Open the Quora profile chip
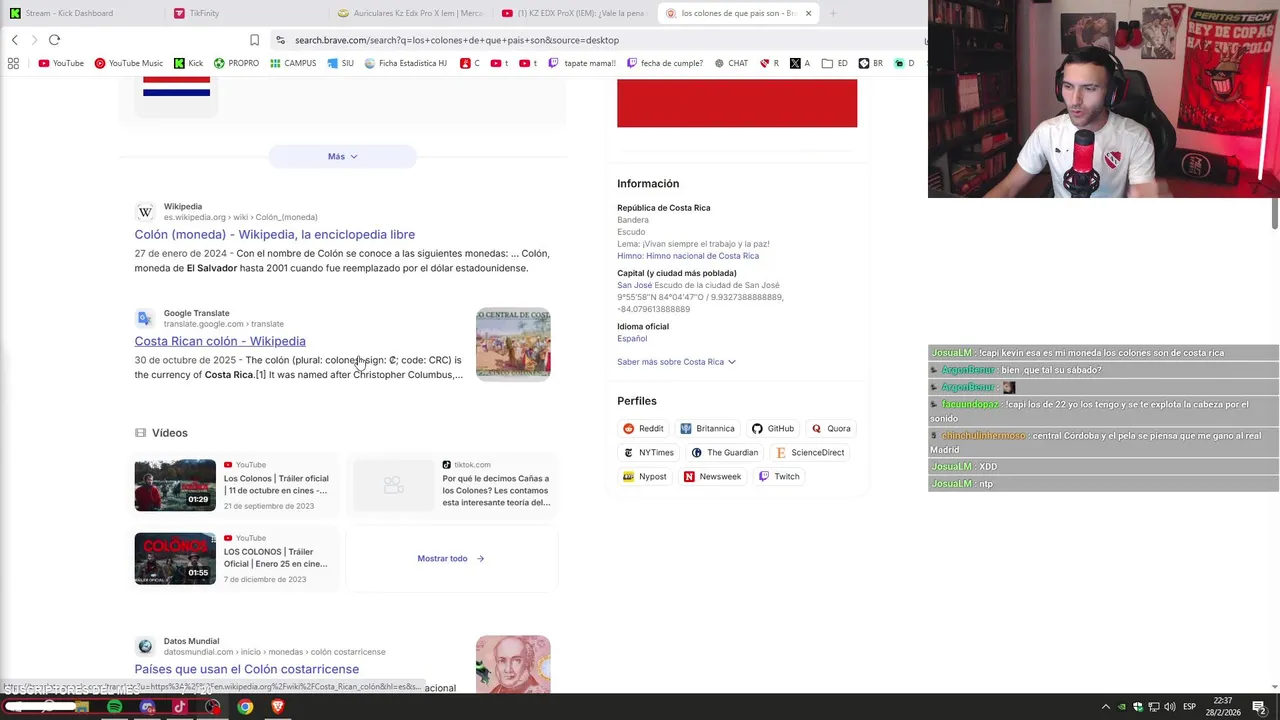The height and width of the screenshot is (720, 1280). (x=831, y=428)
